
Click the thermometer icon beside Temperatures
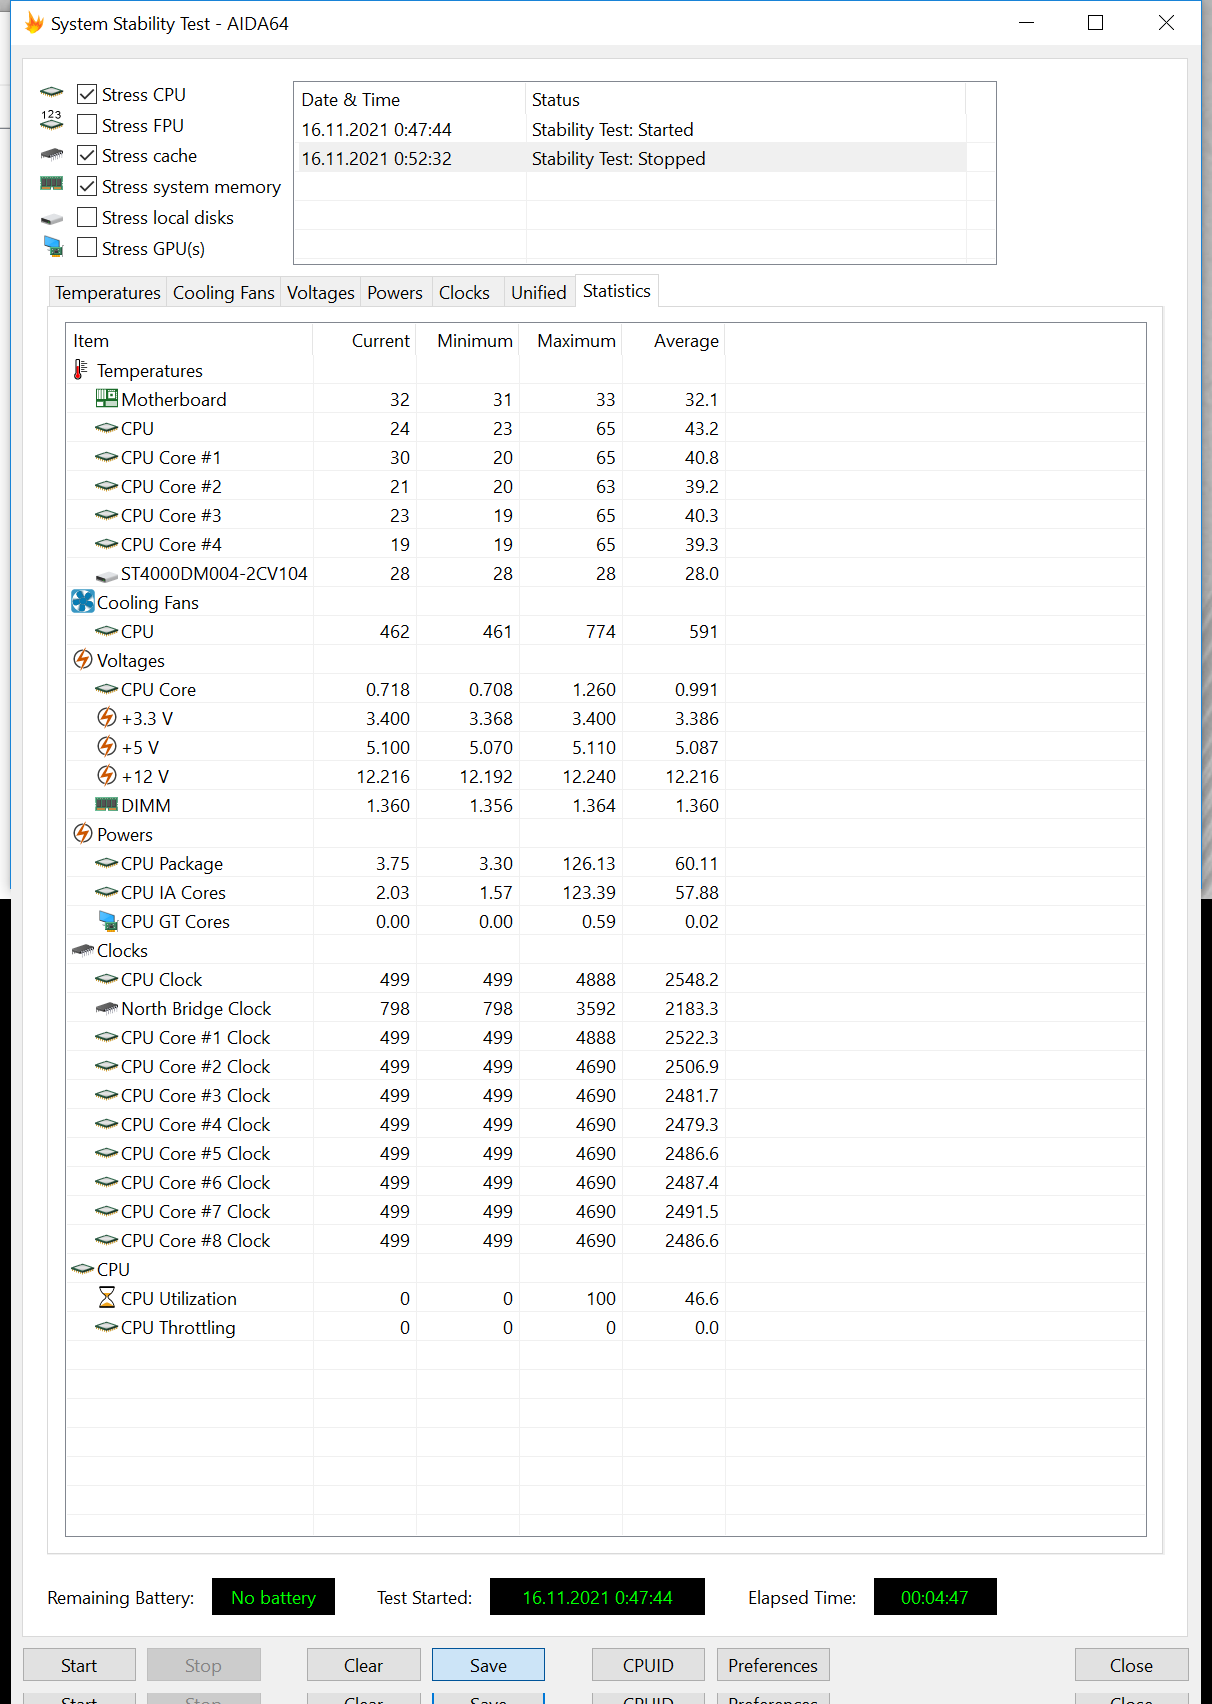click(81, 370)
